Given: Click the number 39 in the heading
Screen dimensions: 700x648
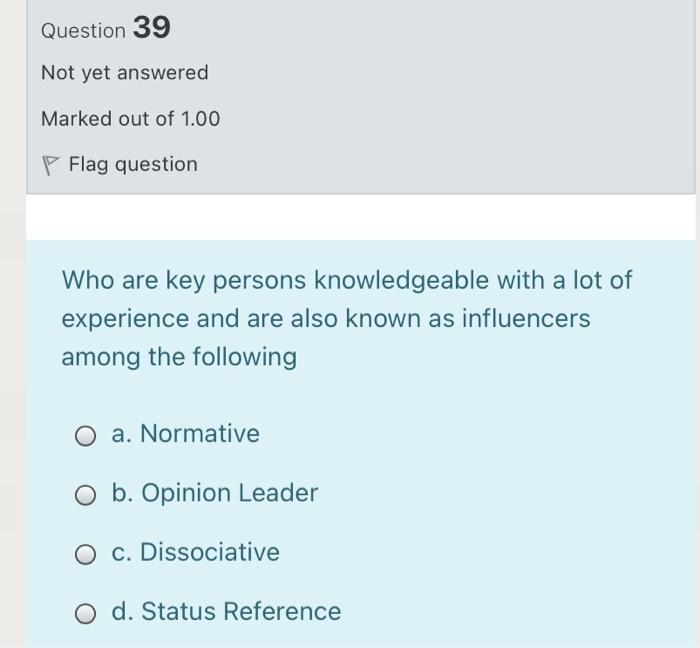Looking at the screenshot, I should tap(151, 28).
